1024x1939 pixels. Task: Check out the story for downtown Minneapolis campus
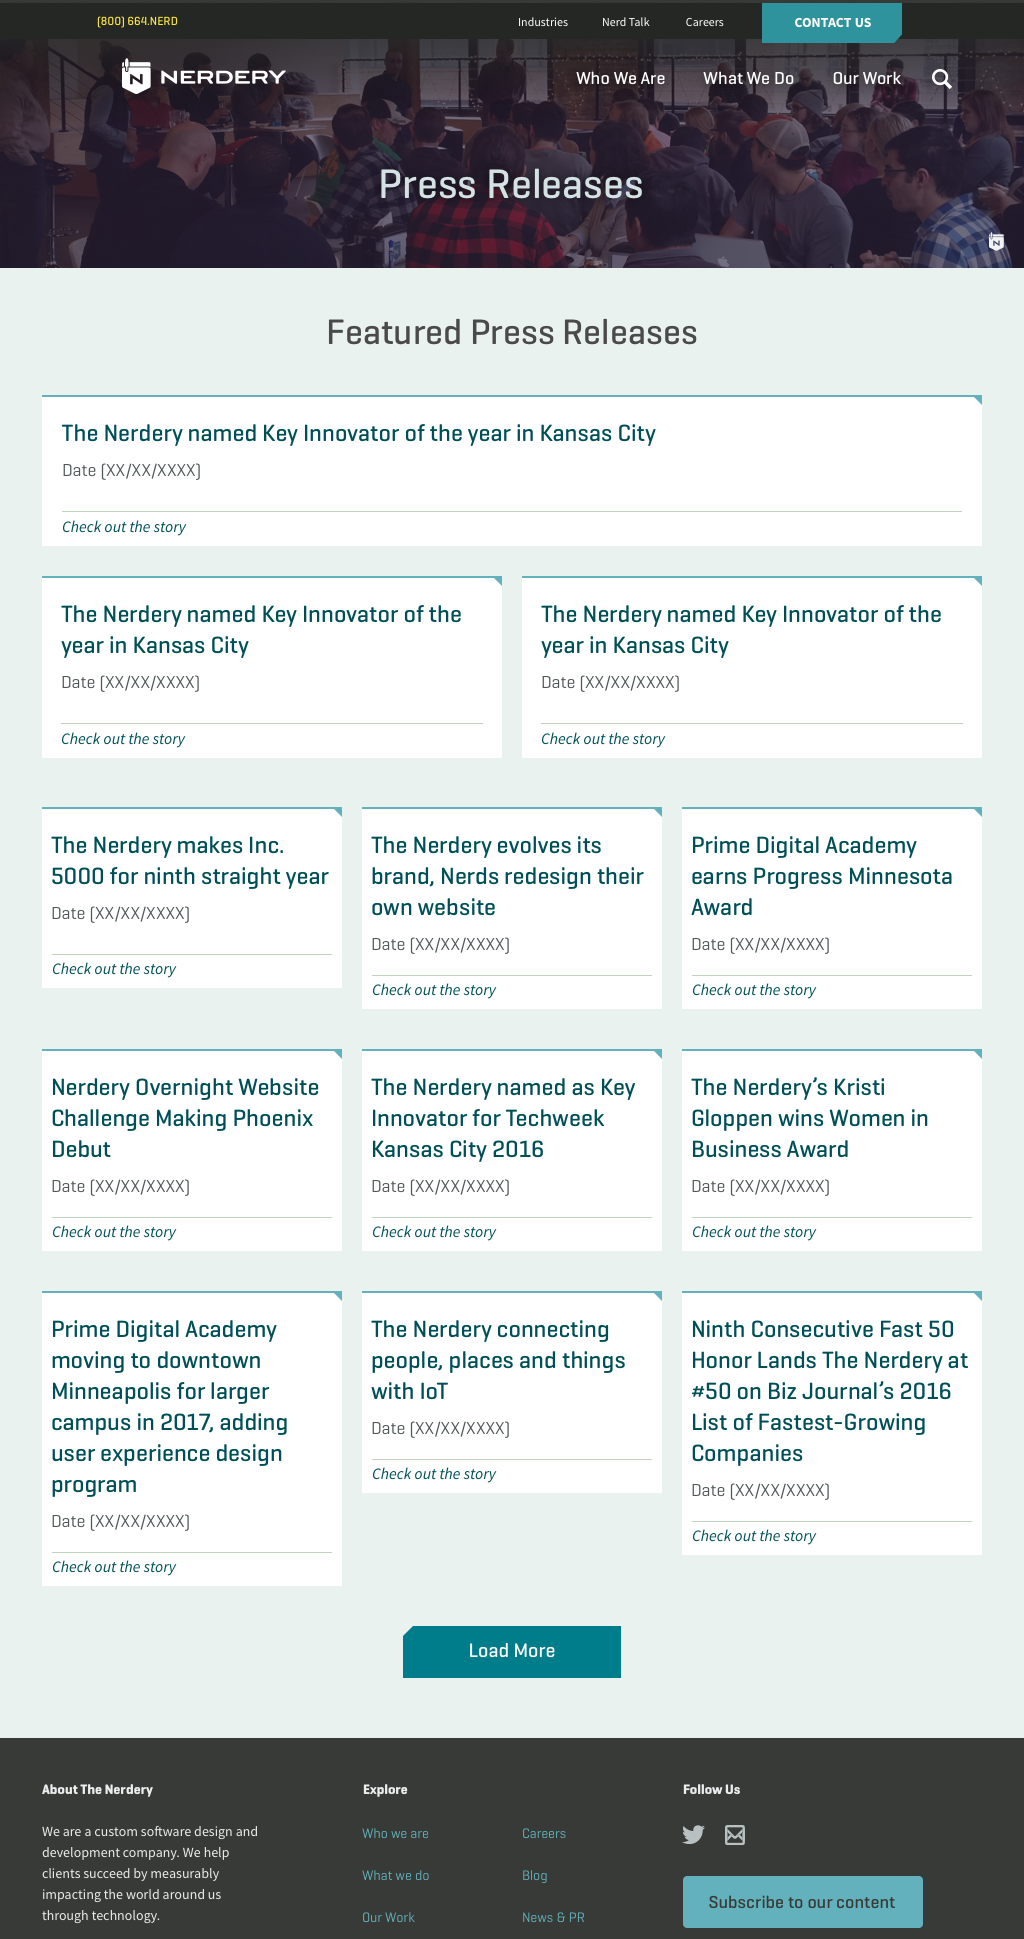(114, 1567)
